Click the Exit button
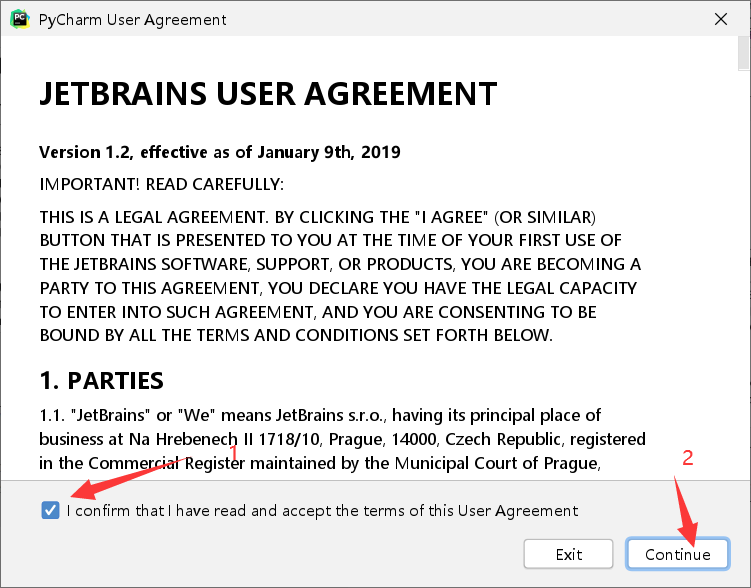751x588 pixels. [569, 554]
